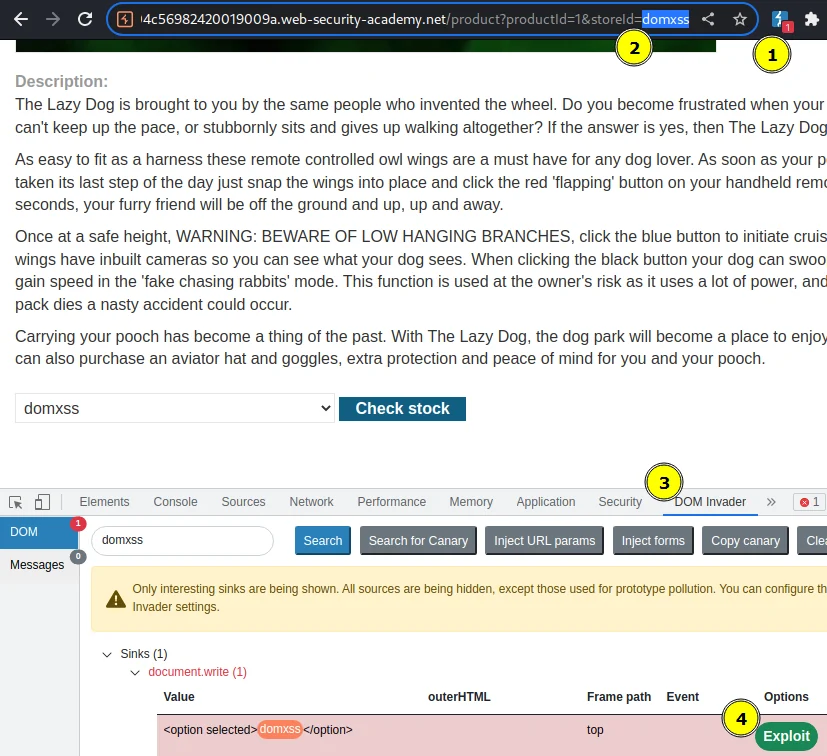827x756 pixels.
Task: Open the Network tab
Action: (311, 502)
